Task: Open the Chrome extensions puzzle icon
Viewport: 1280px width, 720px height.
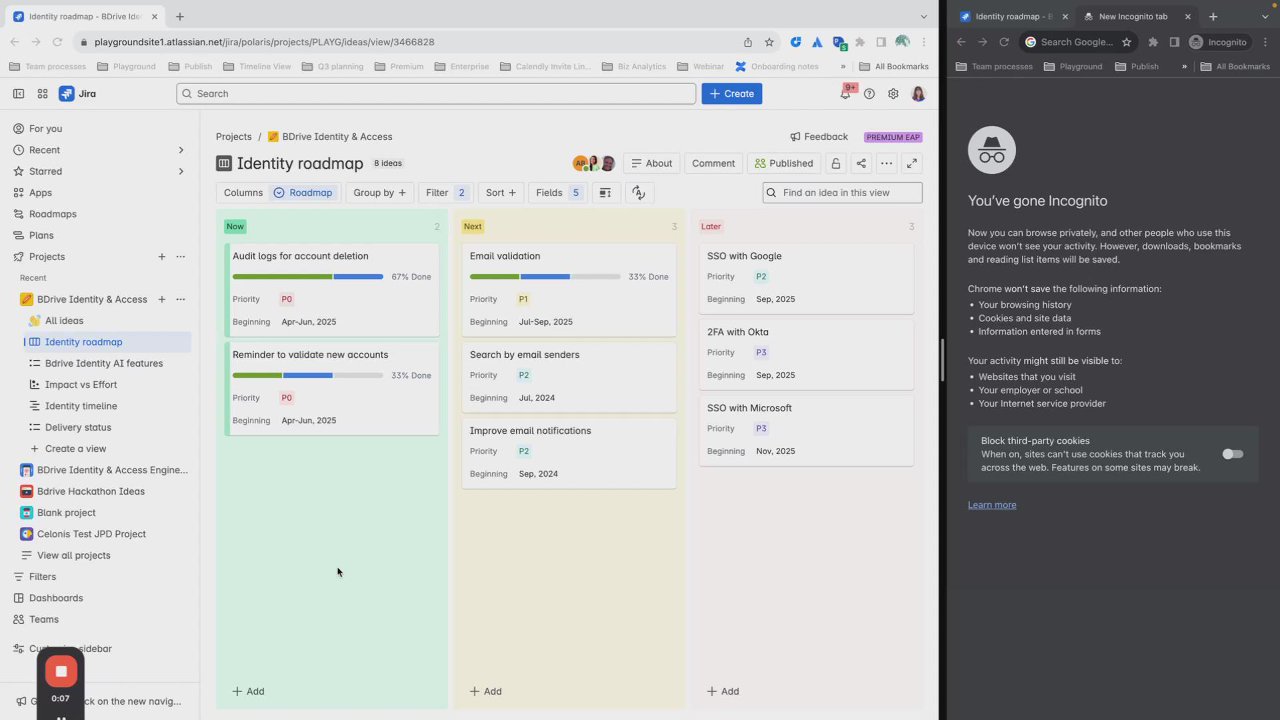Action: (x=859, y=42)
